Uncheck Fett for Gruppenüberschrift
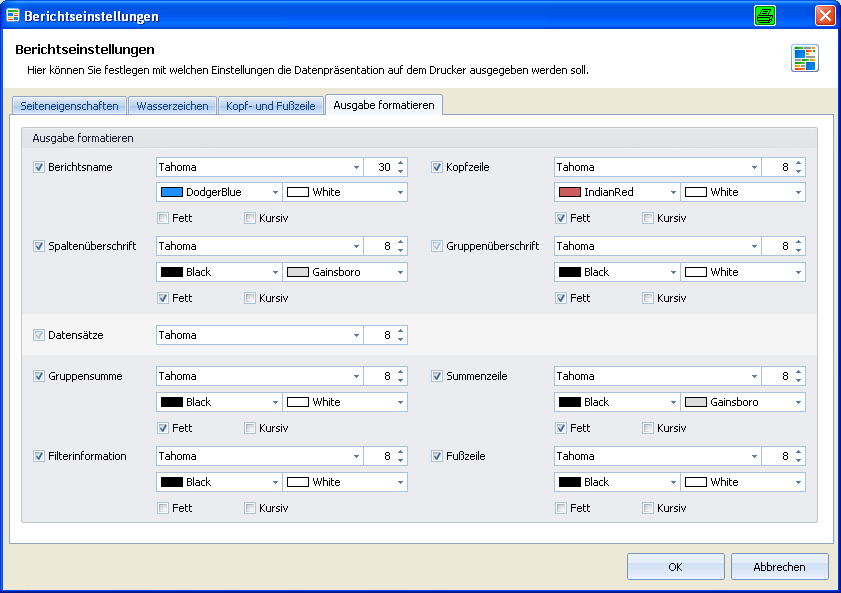 [561, 298]
